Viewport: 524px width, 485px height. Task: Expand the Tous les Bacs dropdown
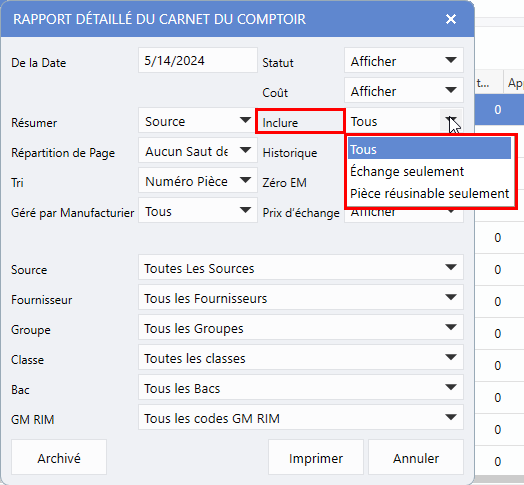pos(301,388)
